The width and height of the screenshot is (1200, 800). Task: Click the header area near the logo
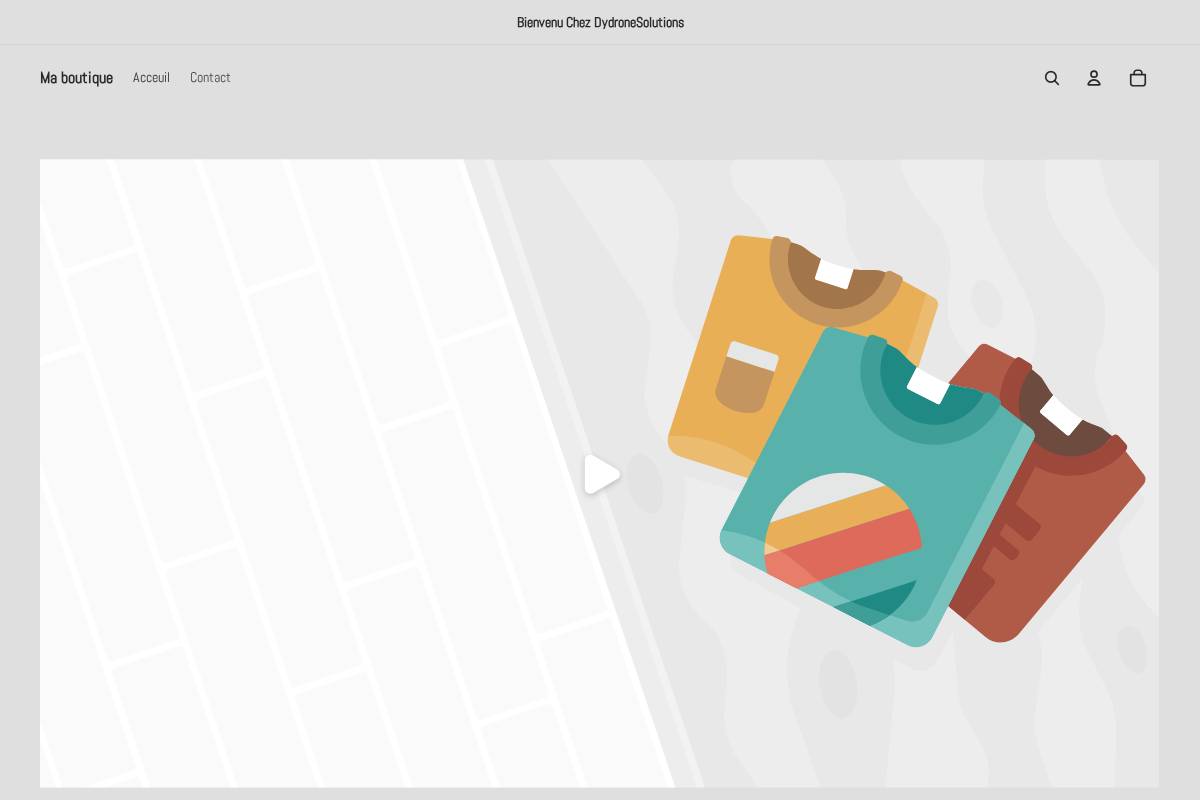76,78
